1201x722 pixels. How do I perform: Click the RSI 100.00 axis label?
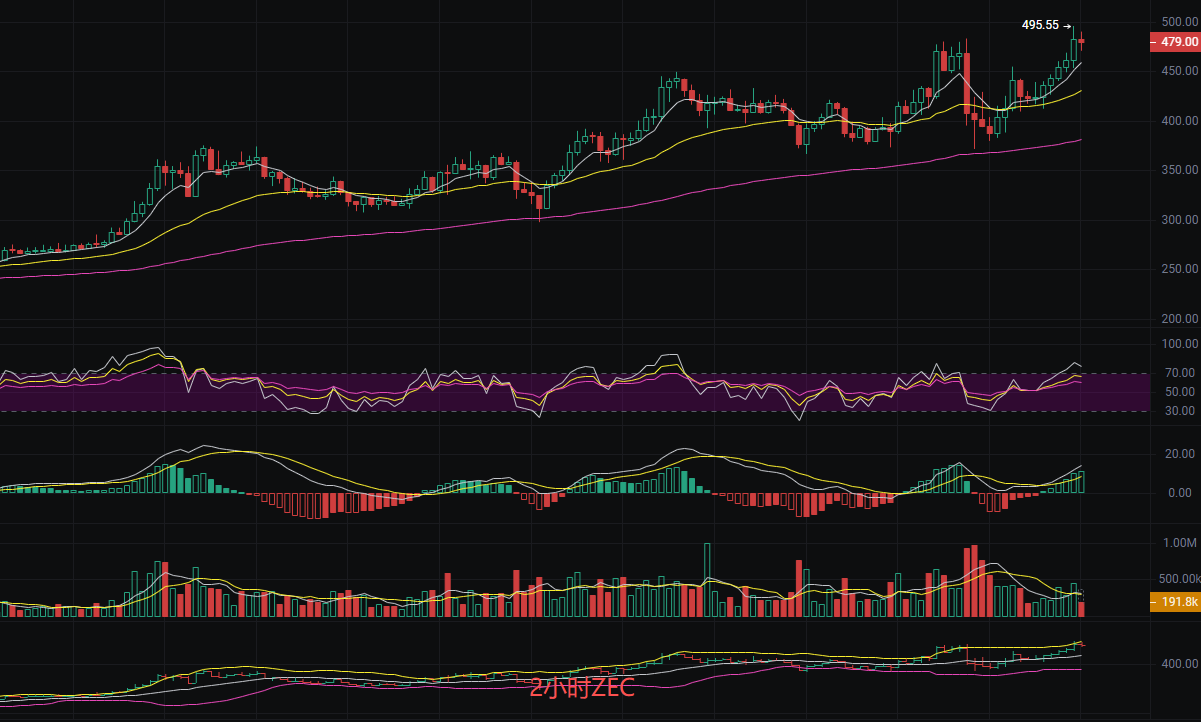1179,344
